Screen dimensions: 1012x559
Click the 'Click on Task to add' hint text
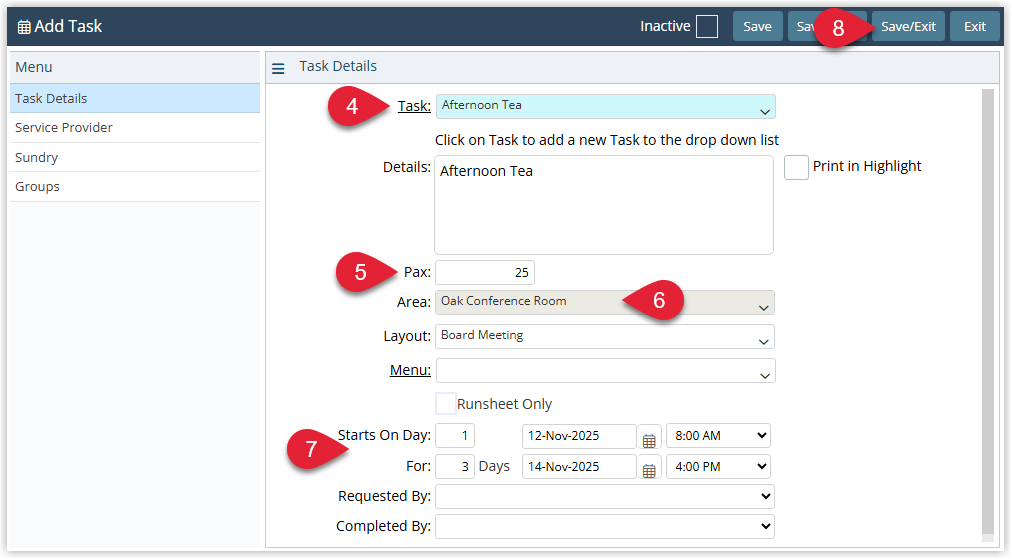click(x=607, y=140)
